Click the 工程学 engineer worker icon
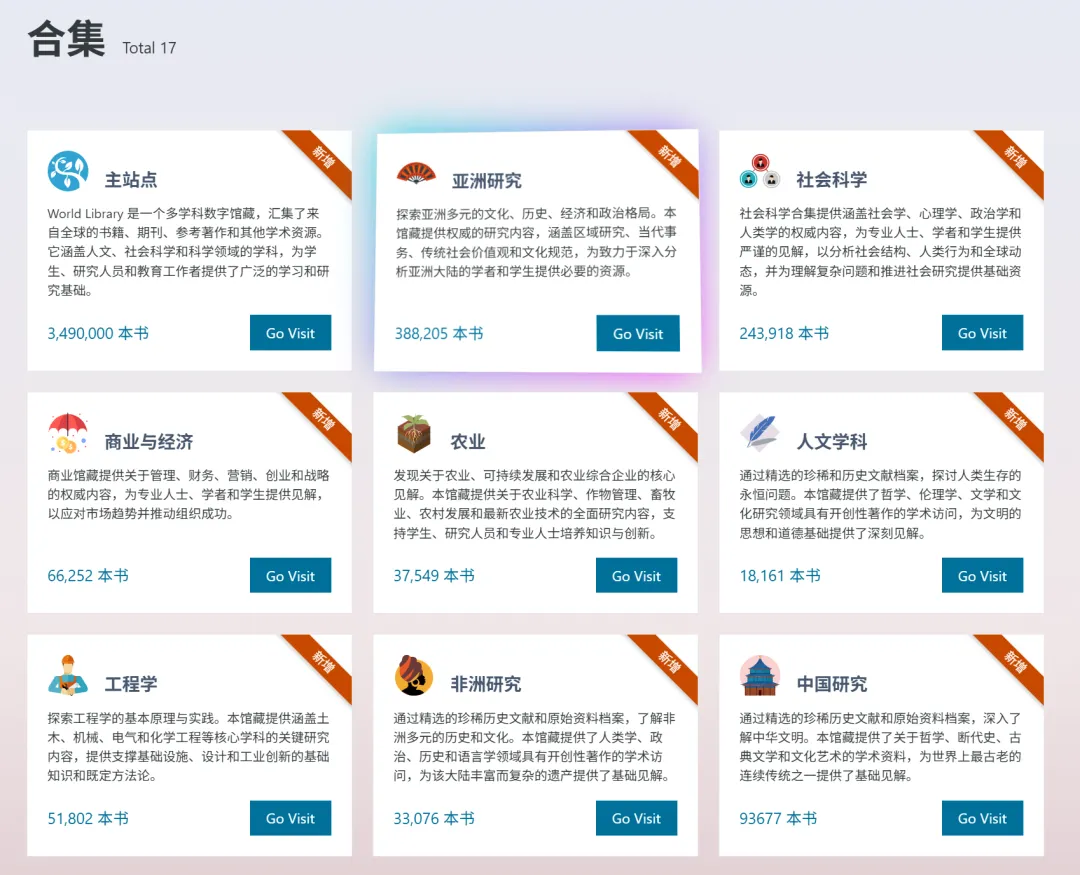This screenshot has width=1080, height=875. tap(68, 675)
